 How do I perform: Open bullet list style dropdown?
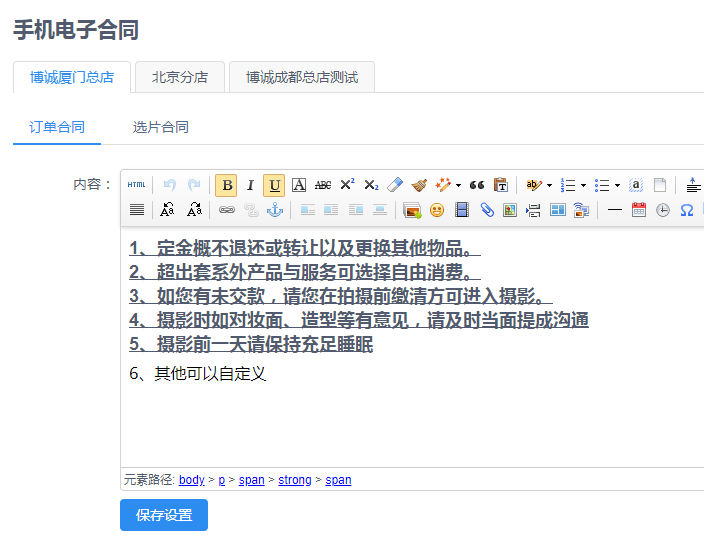pyautogui.click(x=617, y=185)
